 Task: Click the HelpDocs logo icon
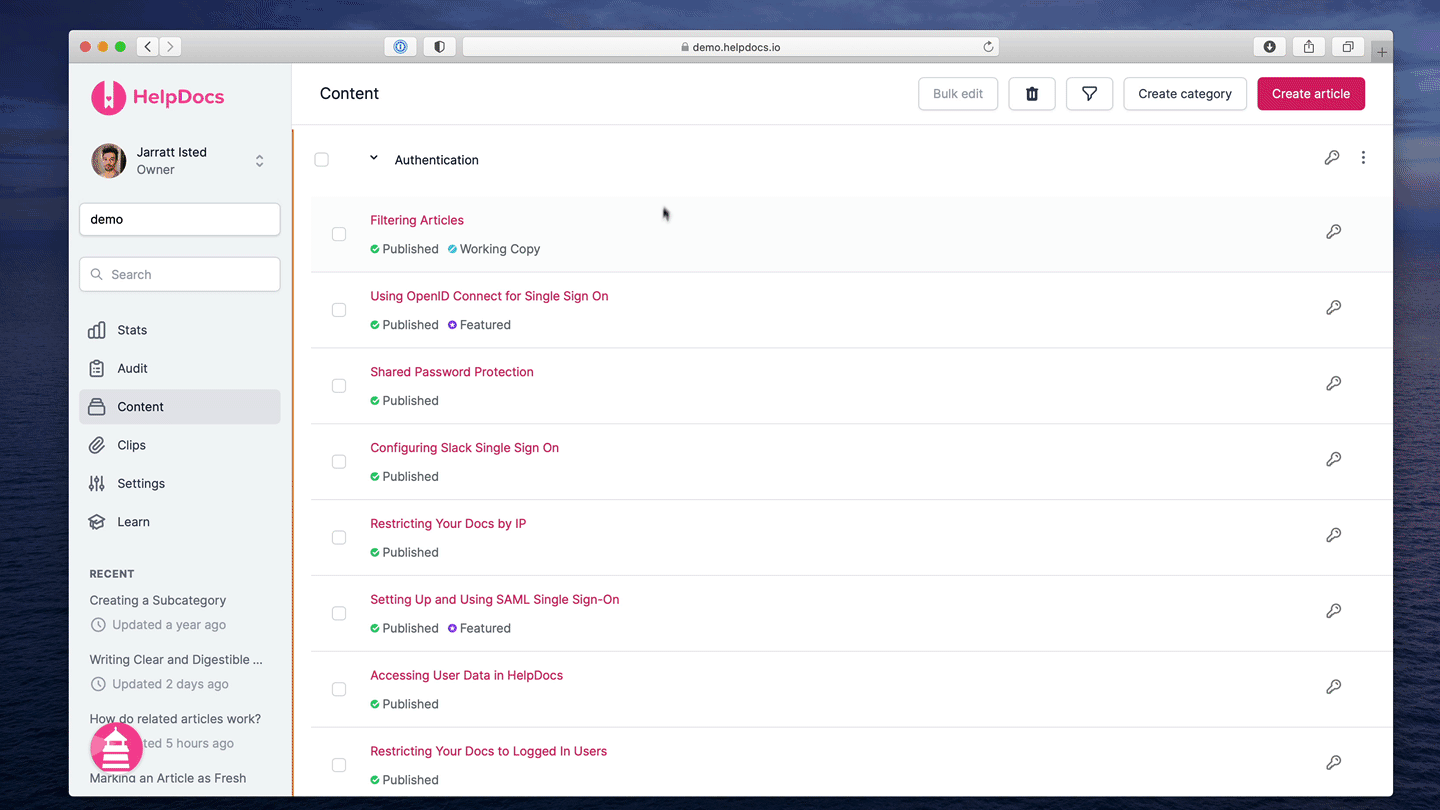point(108,97)
